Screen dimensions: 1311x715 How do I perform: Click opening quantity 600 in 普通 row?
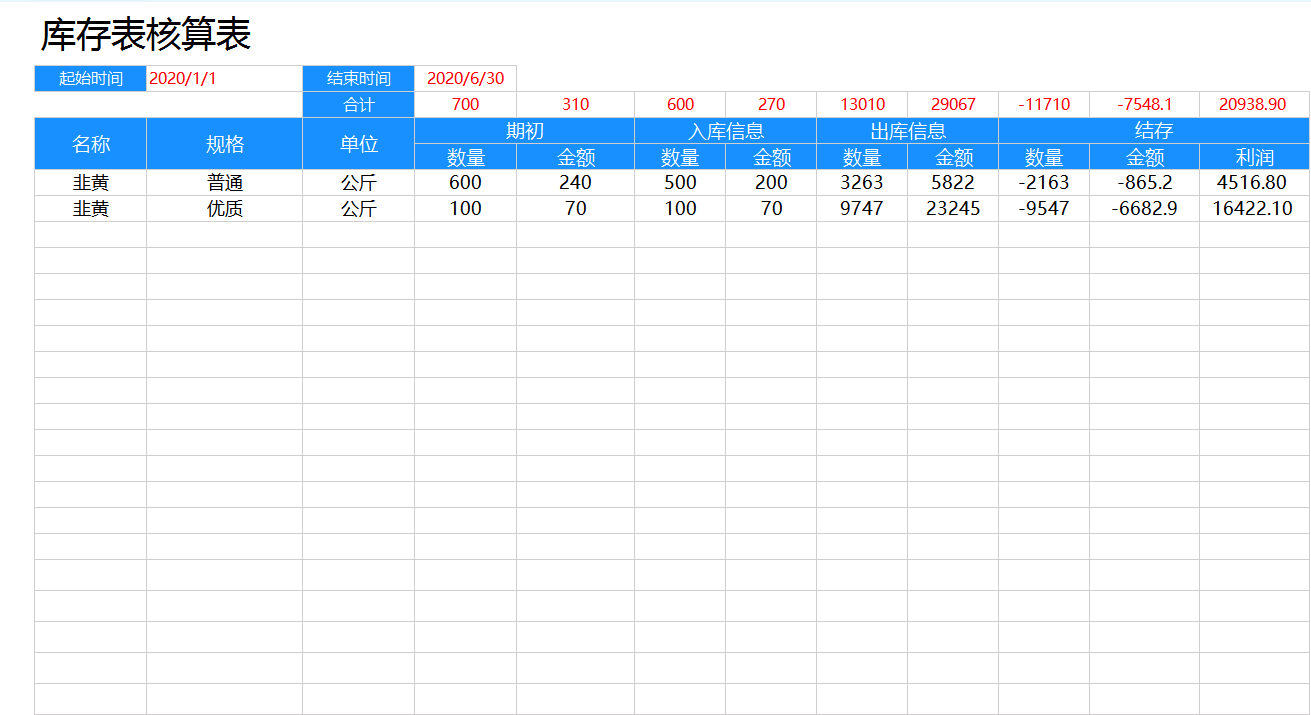(x=465, y=183)
